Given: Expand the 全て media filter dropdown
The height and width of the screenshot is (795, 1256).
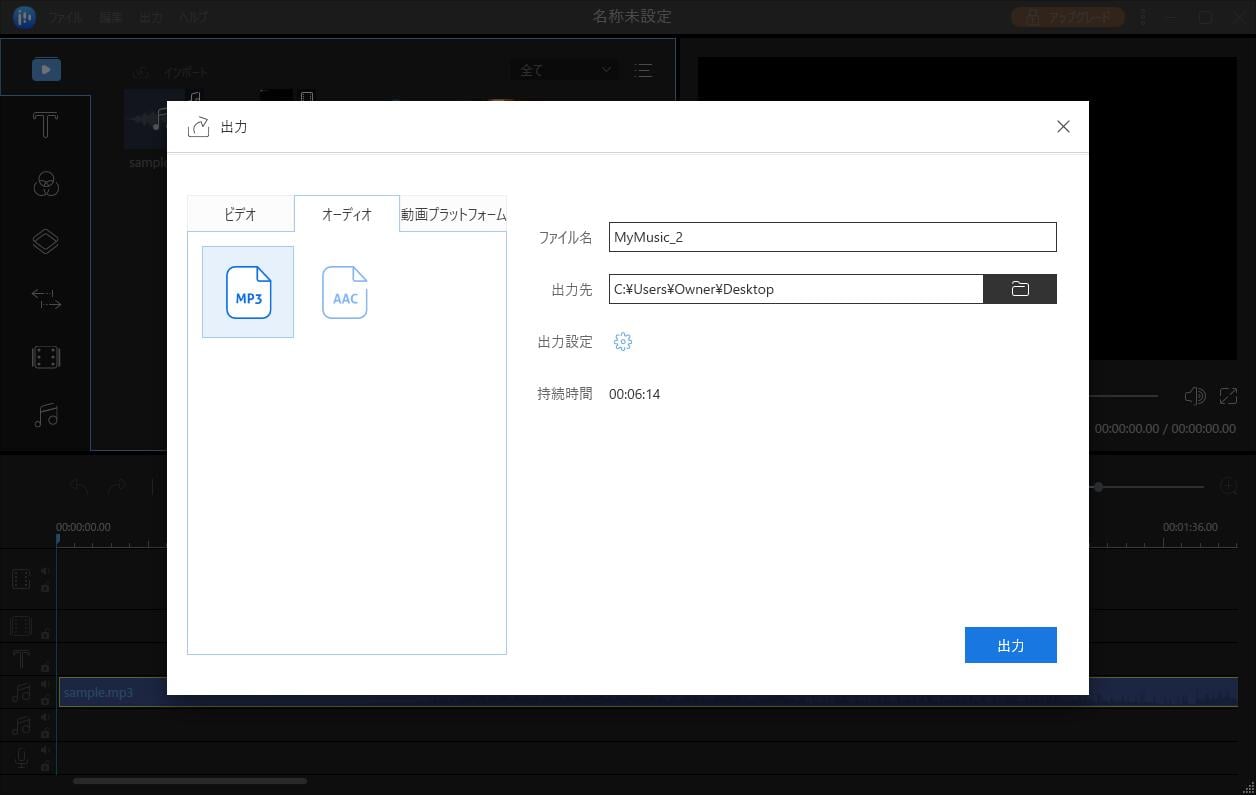Looking at the screenshot, I should (564, 70).
